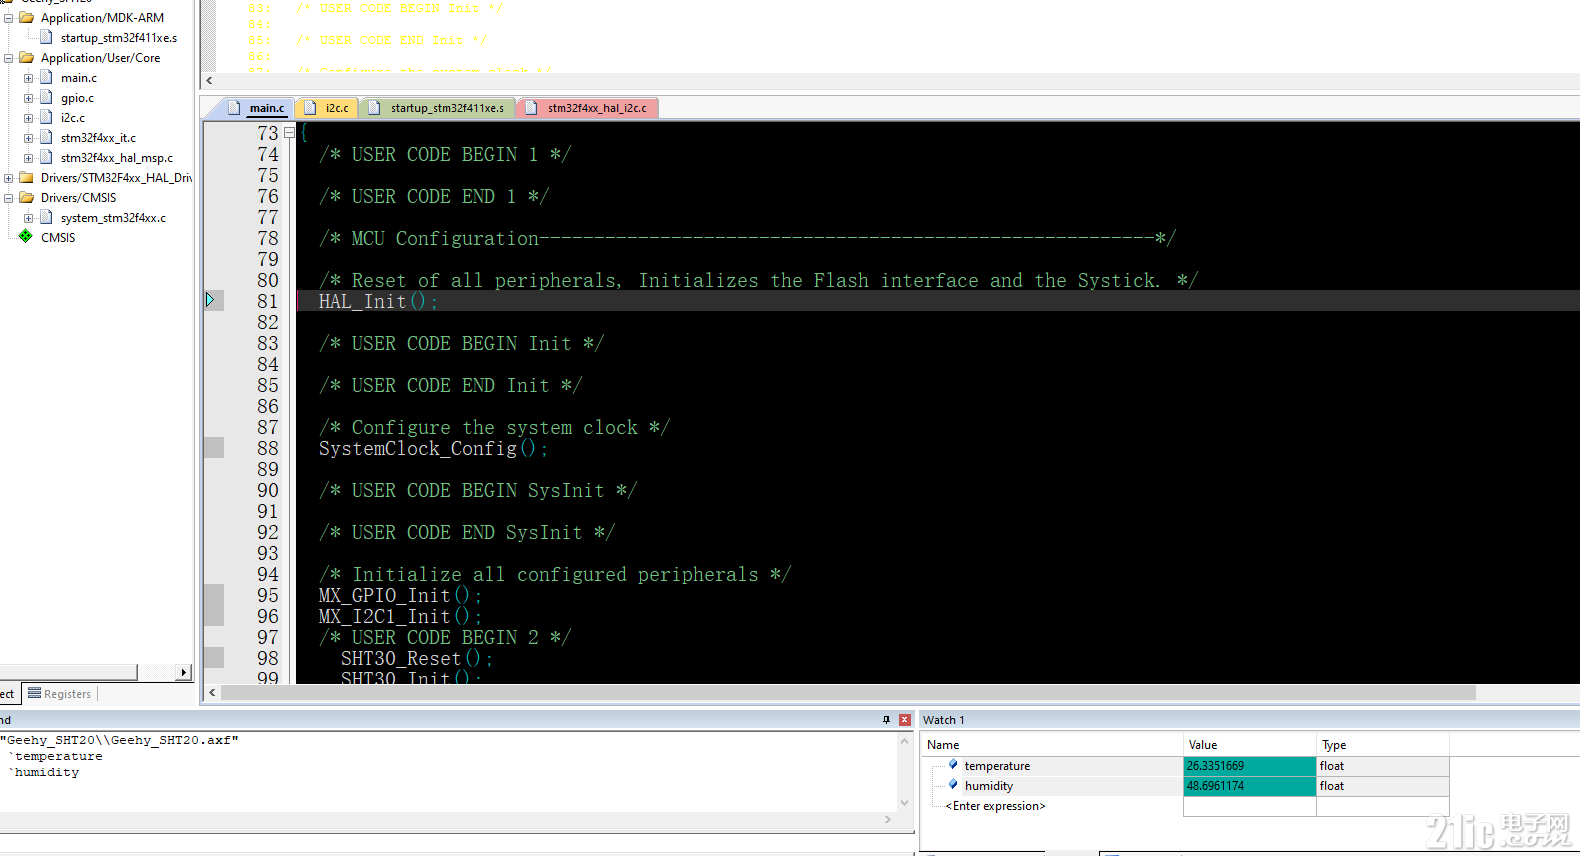Click the stm32f4xx_it.c file icon in tree
1580x856 pixels.
click(x=46, y=137)
